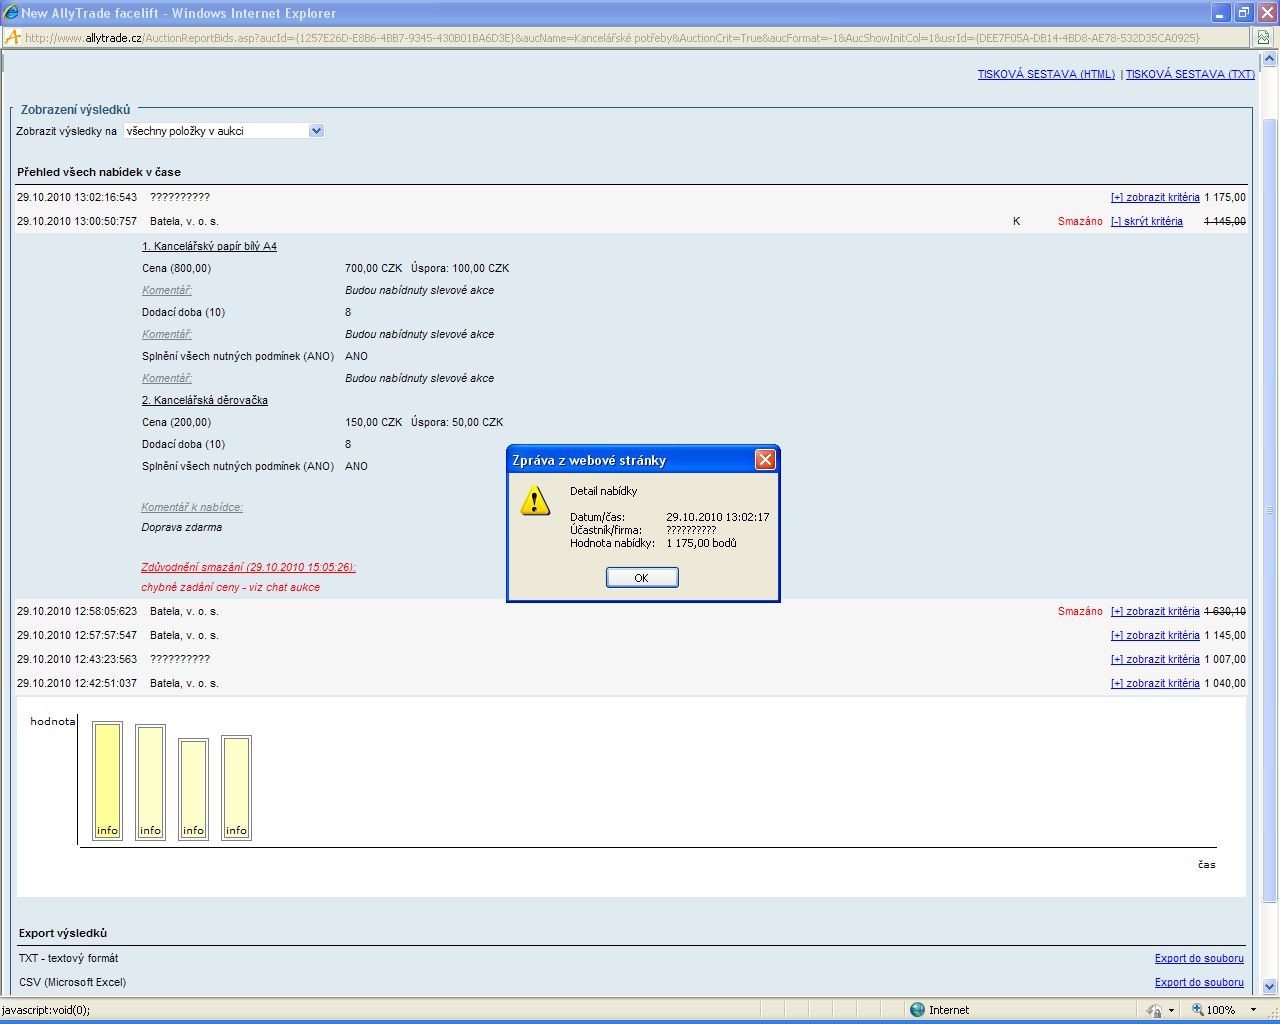This screenshot has width=1280, height=1024.
Task: Click the page icon beside the address bar
Action: click(x=13, y=37)
